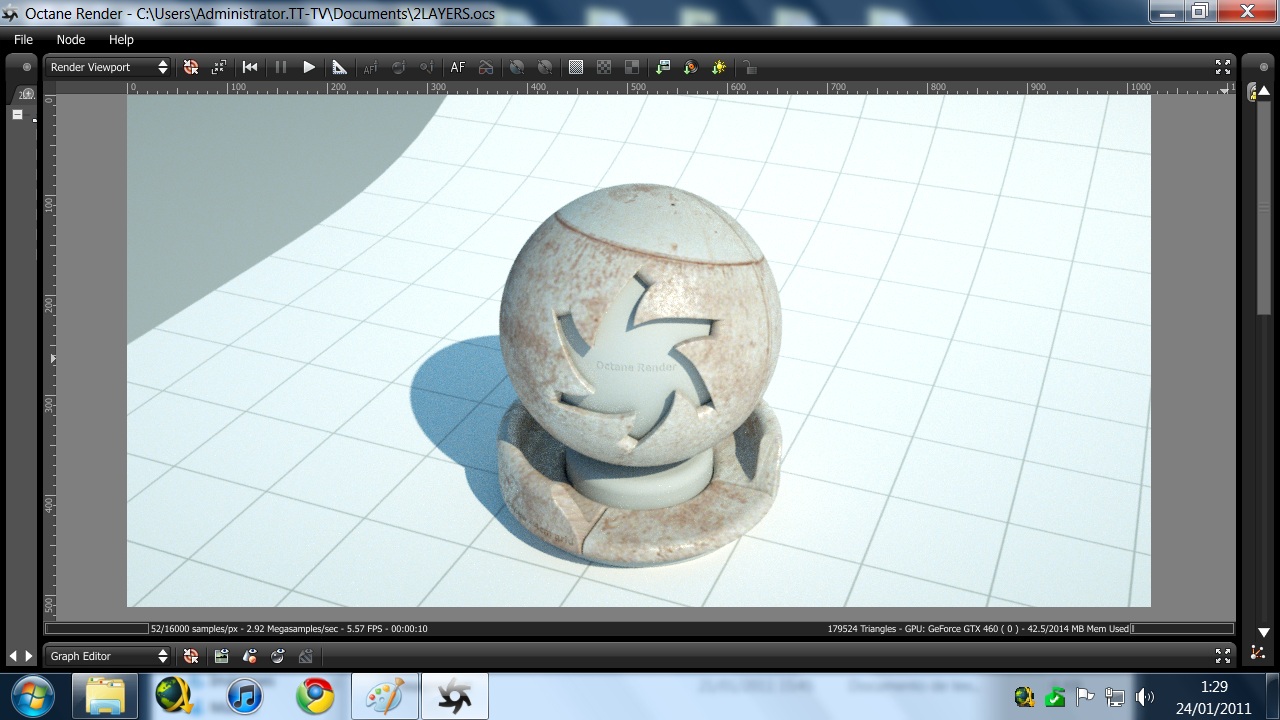
Task: Switch to Paint in the taskbar
Action: pos(385,696)
